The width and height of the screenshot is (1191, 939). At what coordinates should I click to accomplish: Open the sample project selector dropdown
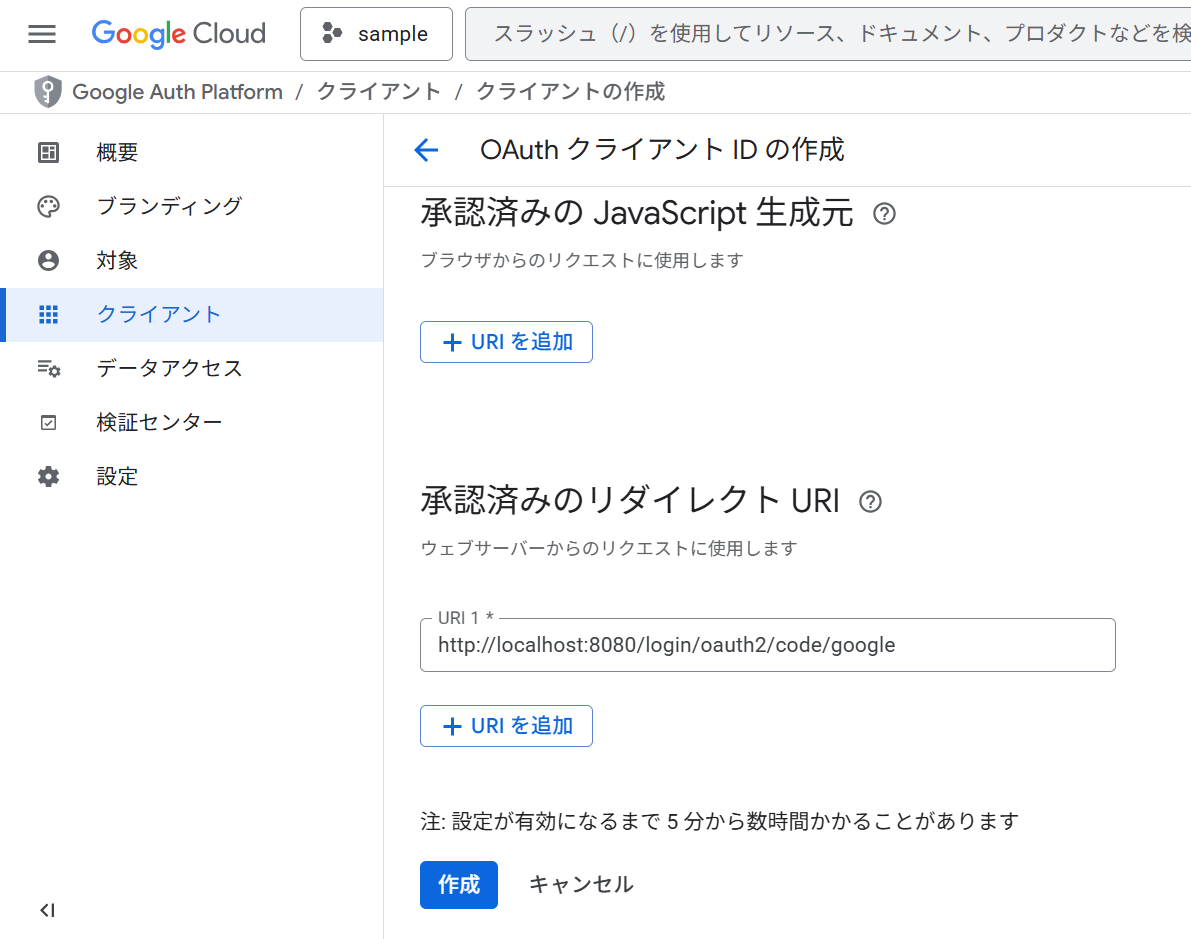point(376,33)
